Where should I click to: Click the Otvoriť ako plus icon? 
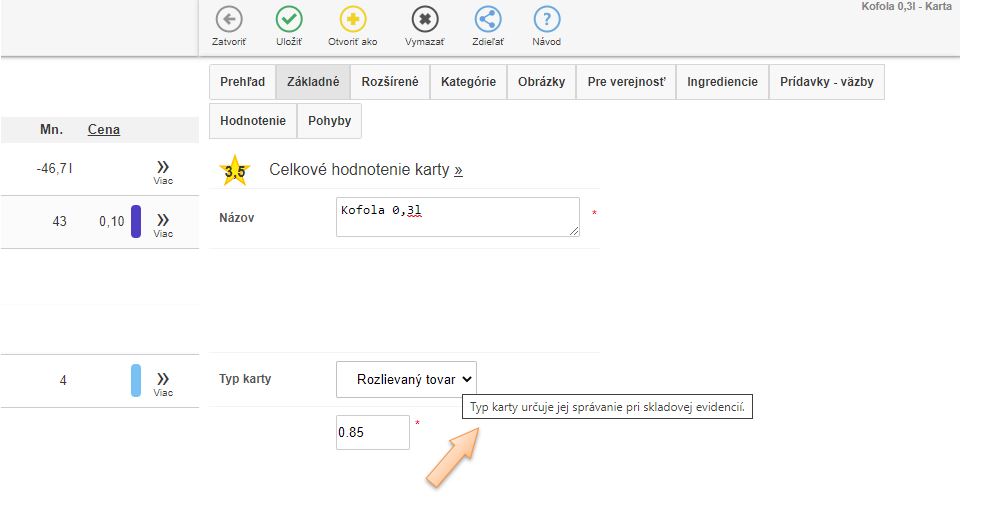[x=353, y=20]
